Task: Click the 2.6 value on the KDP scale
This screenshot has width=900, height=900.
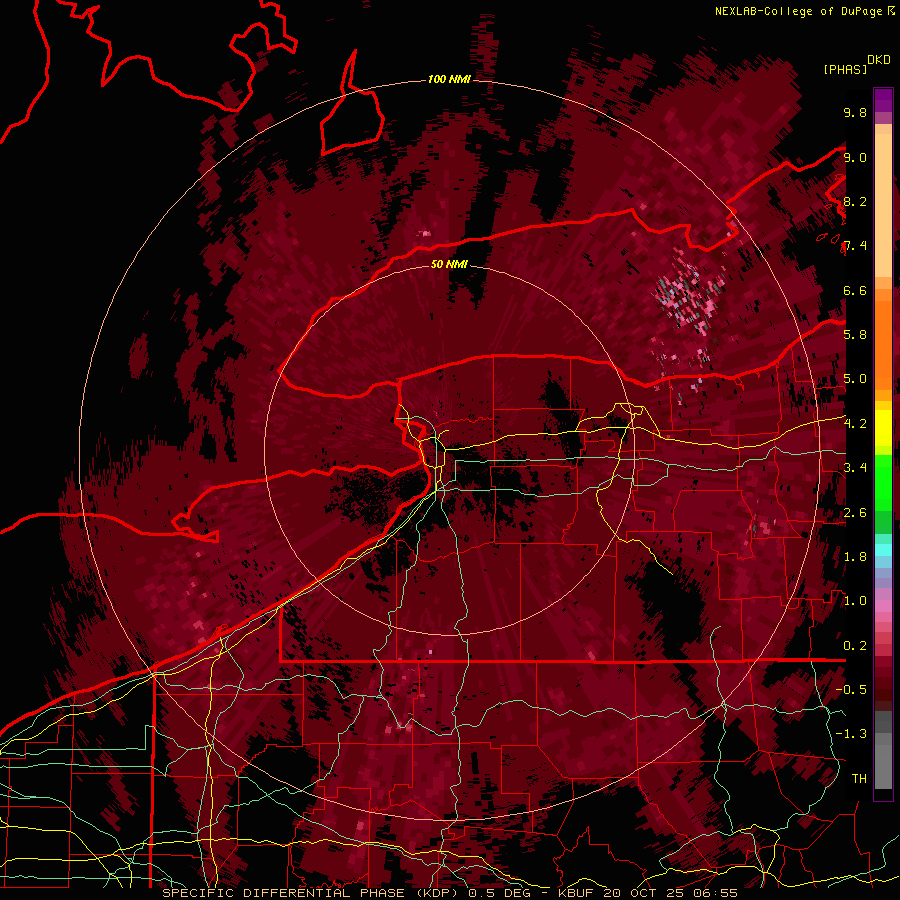Action: (x=855, y=512)
